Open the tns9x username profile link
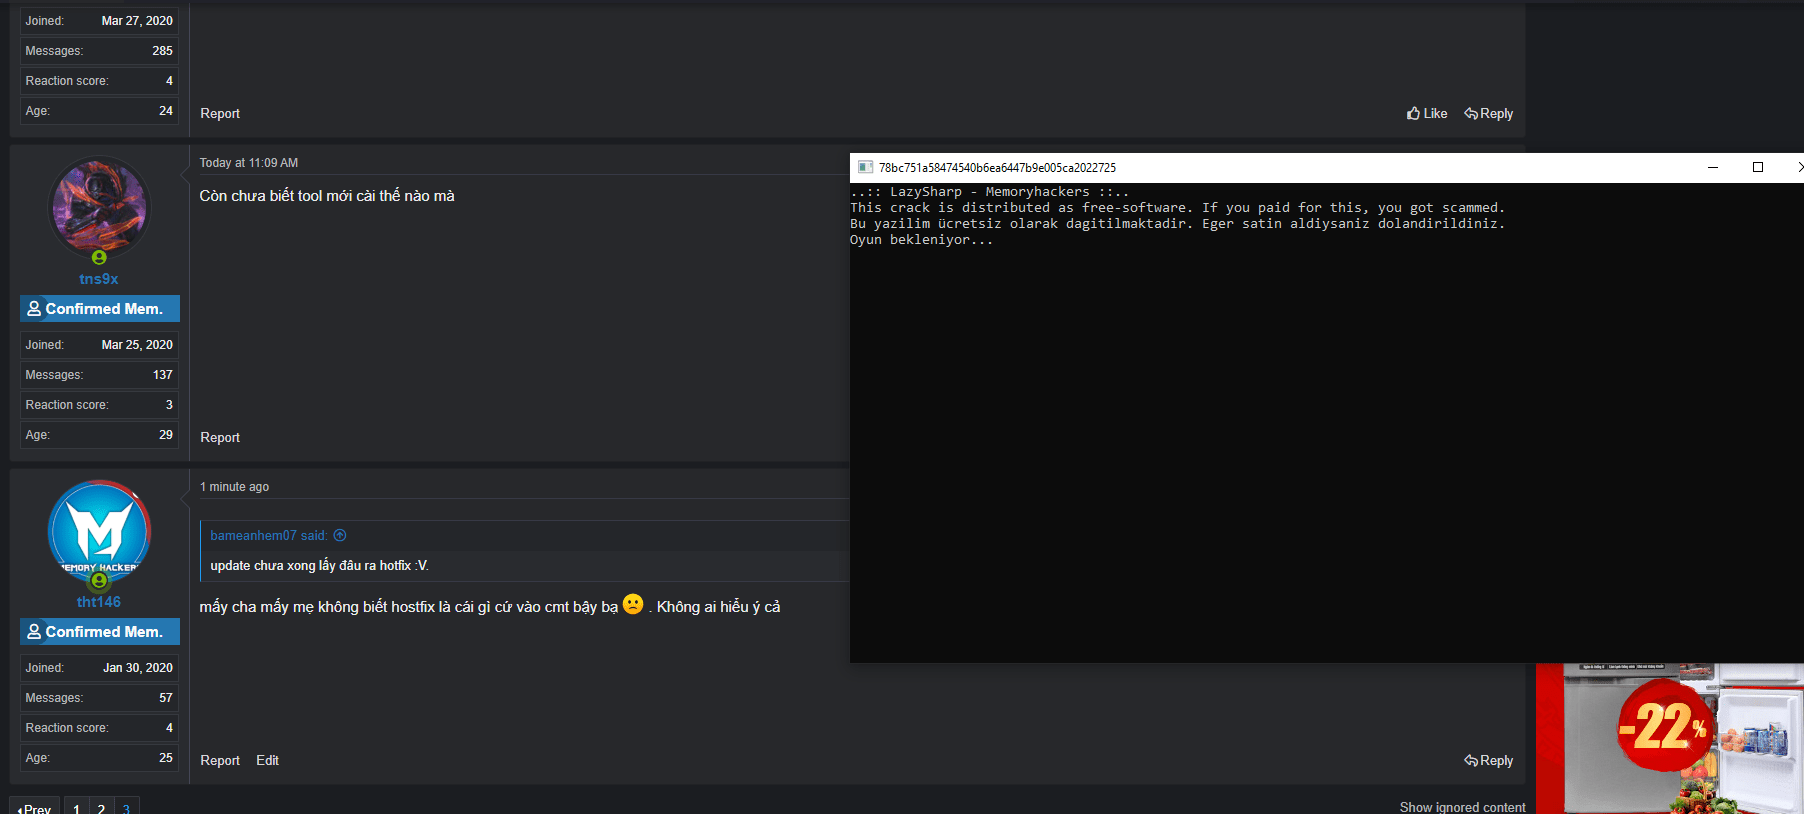 tap(99, 279)
